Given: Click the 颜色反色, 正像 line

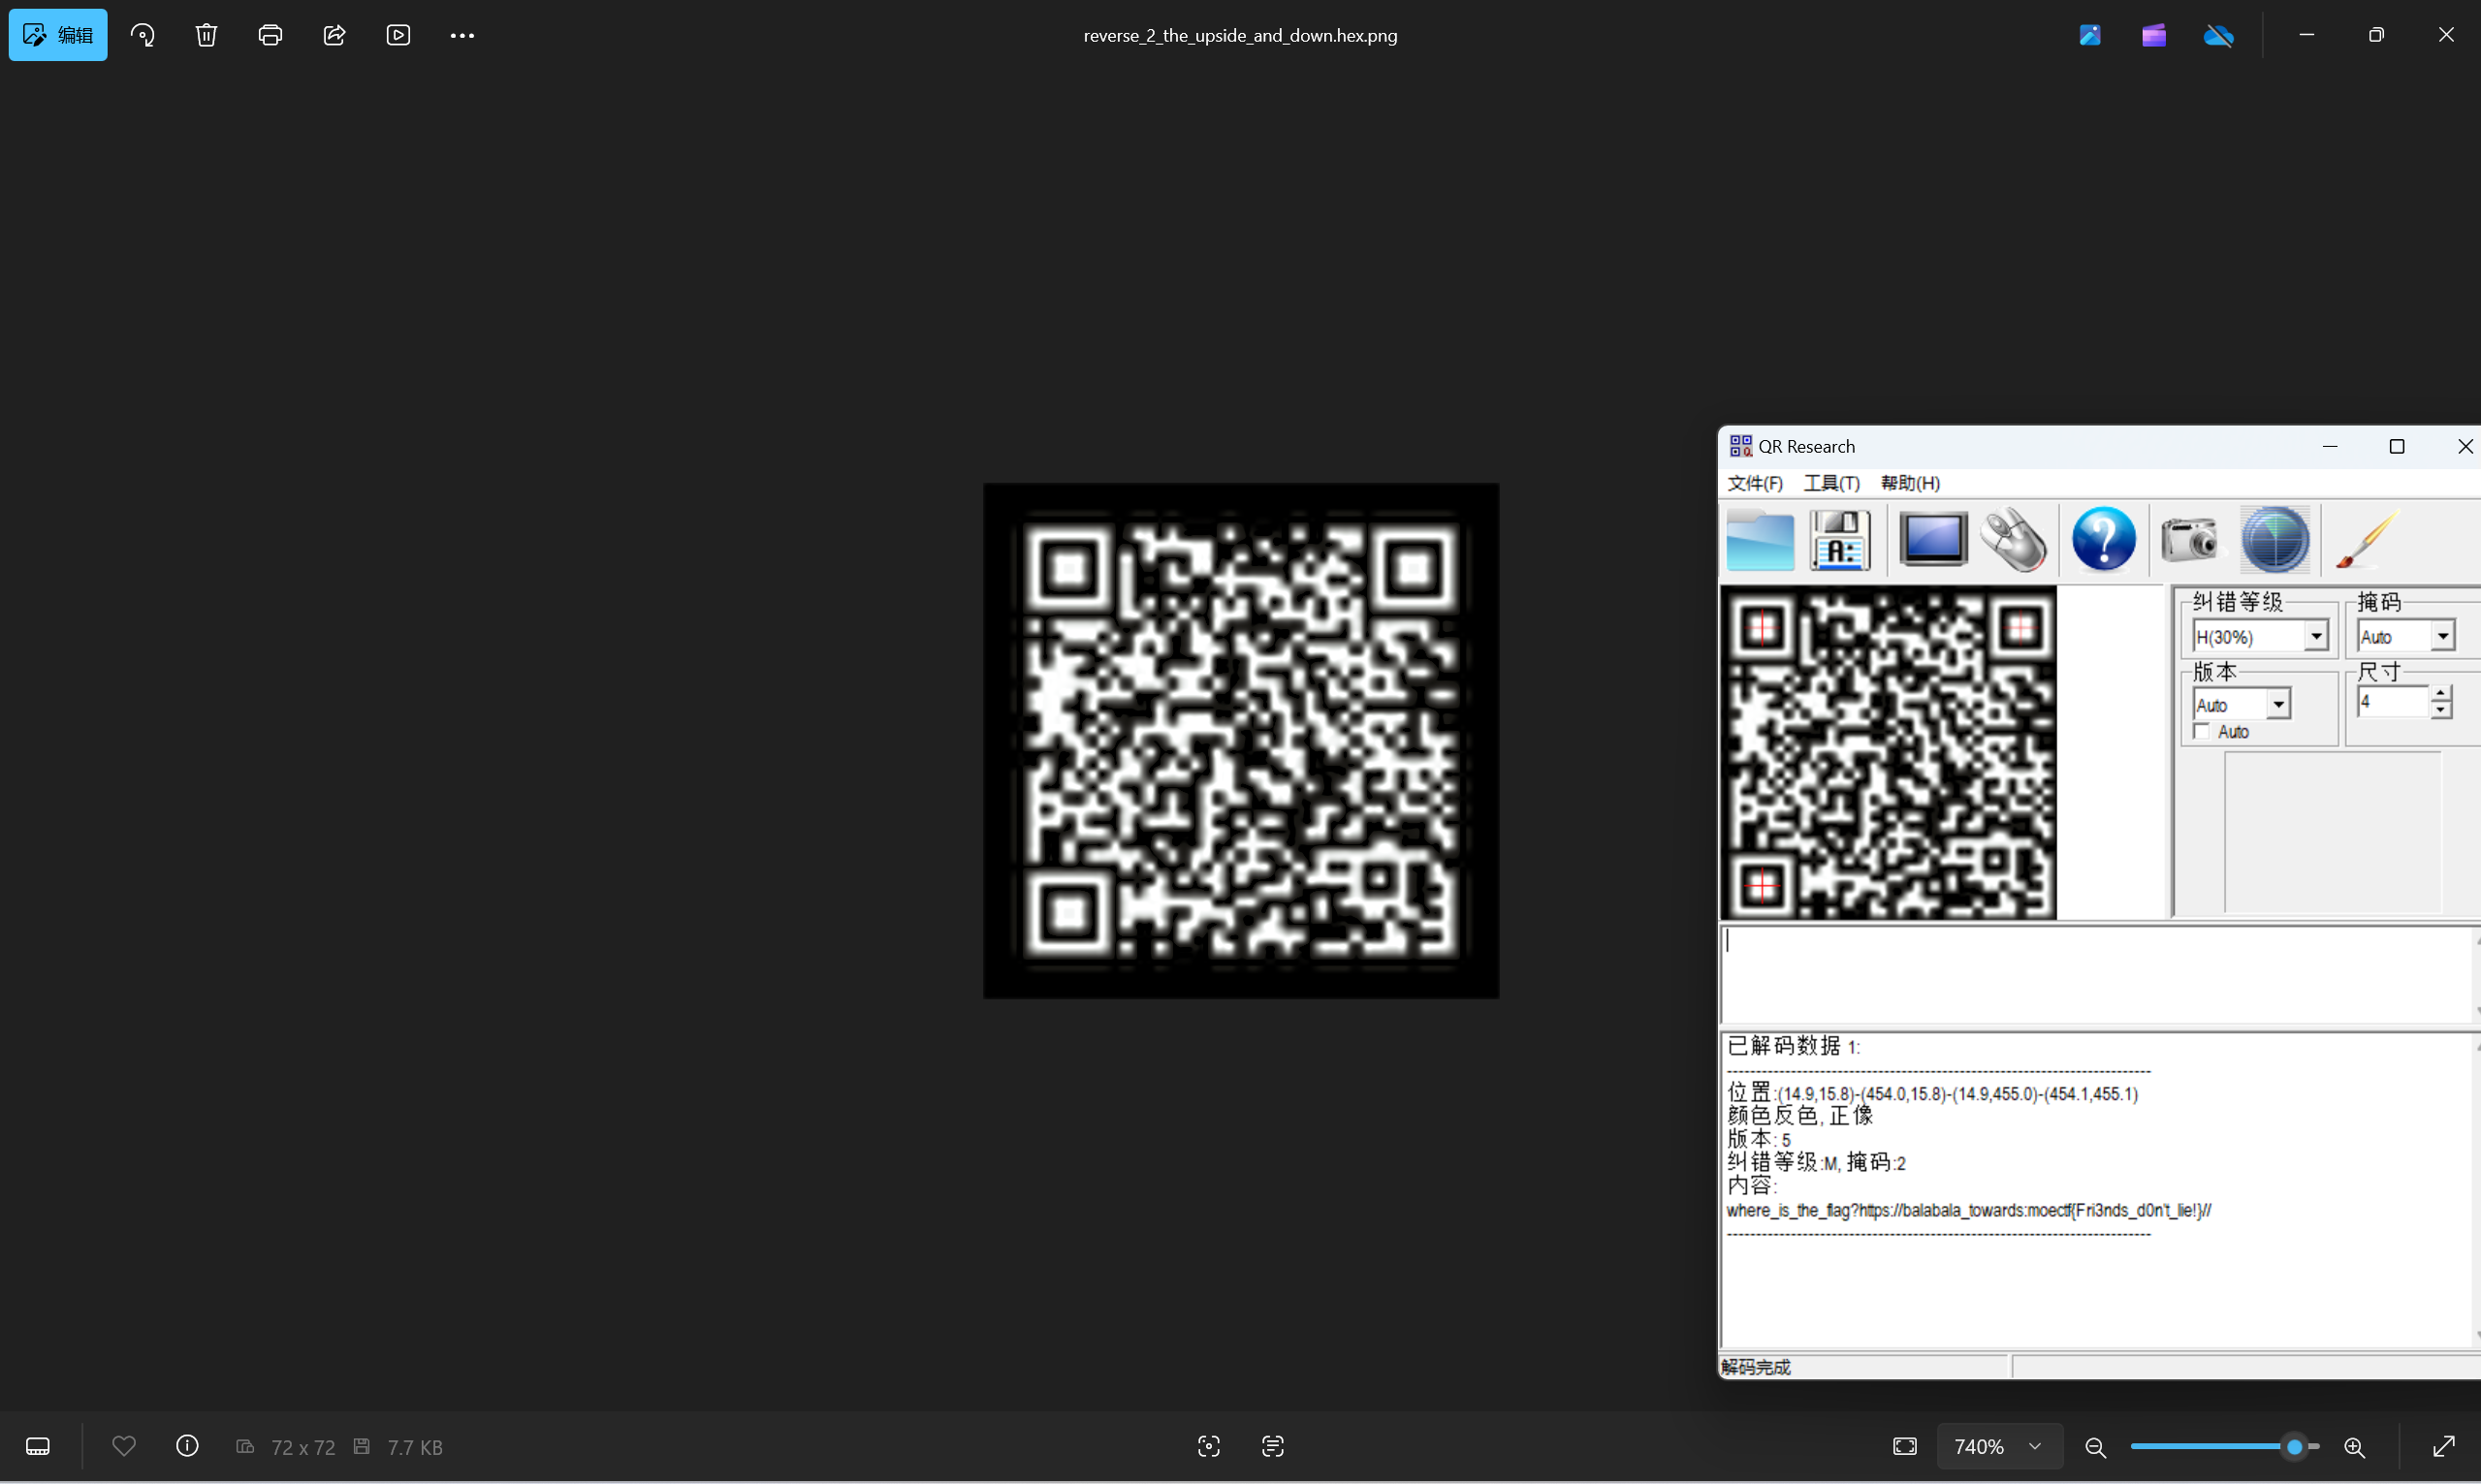Looking at the screenshot, I should click(1800, 1115).
